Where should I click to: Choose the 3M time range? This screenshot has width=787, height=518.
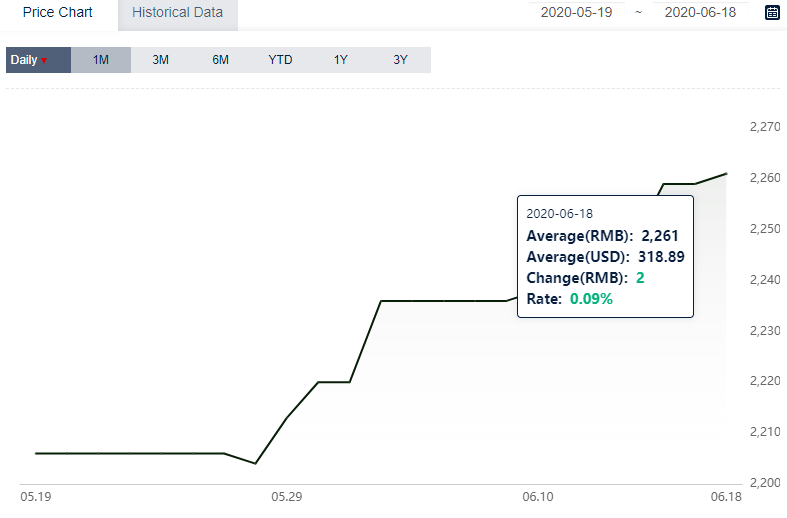point(161,60)
